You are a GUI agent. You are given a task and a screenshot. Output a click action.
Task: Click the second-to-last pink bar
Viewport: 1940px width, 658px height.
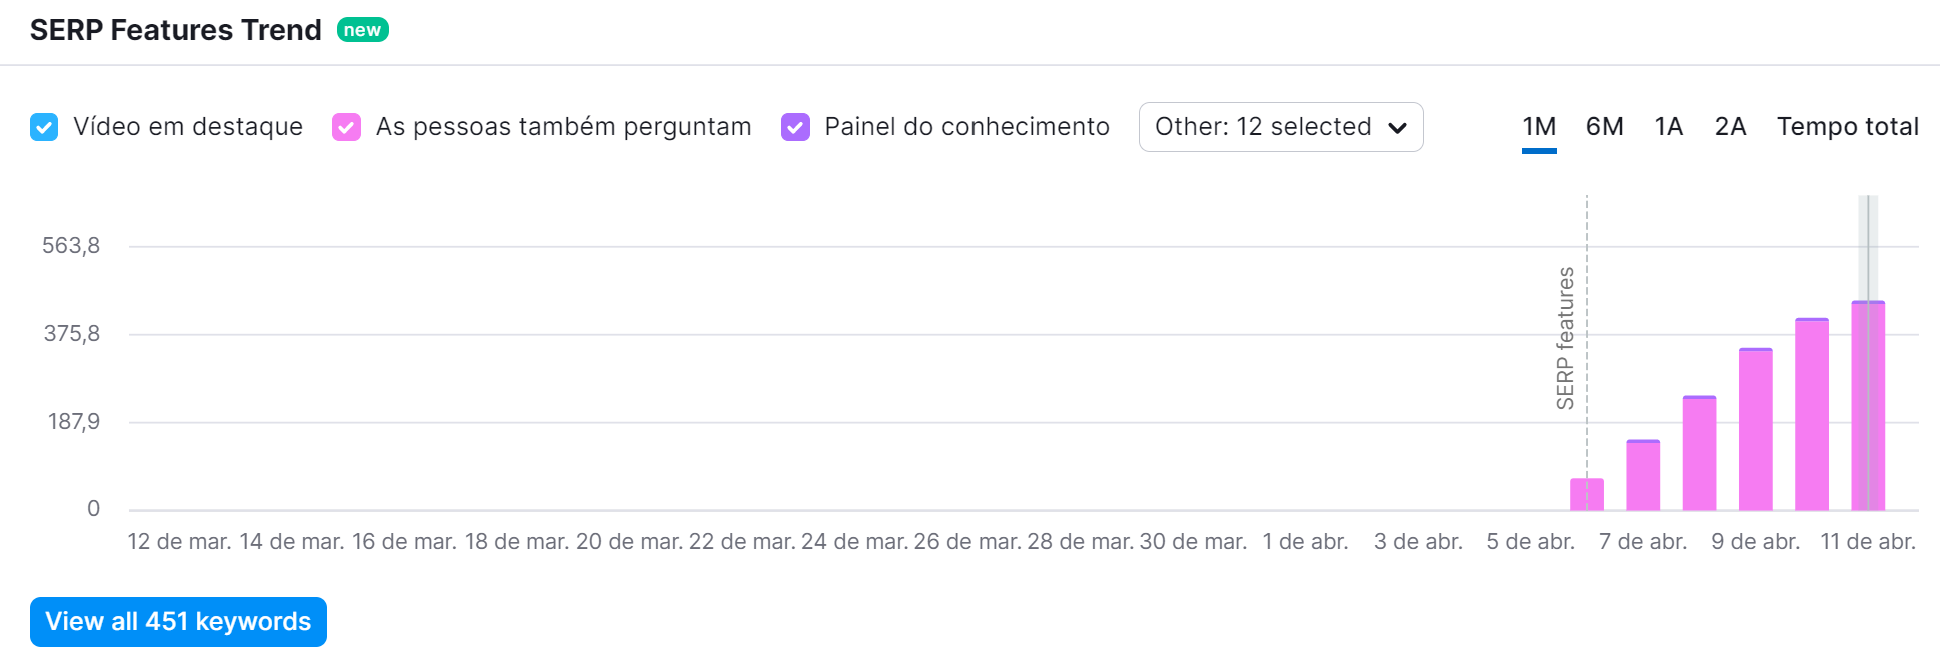click(x=1811, y=414)
